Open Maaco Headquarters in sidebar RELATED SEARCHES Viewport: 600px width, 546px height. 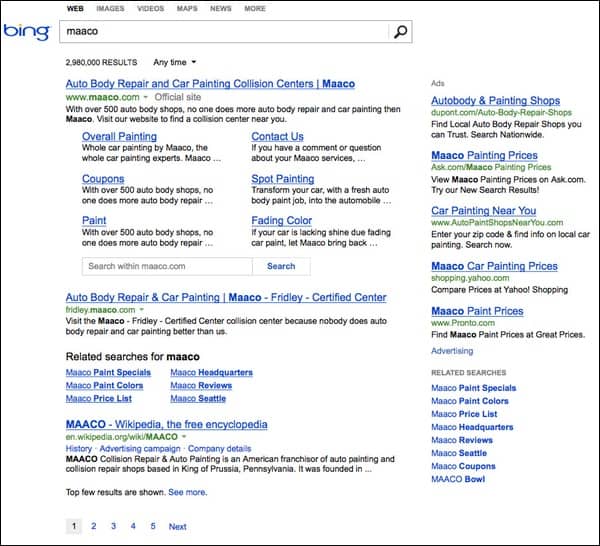[x=472, y=427]
